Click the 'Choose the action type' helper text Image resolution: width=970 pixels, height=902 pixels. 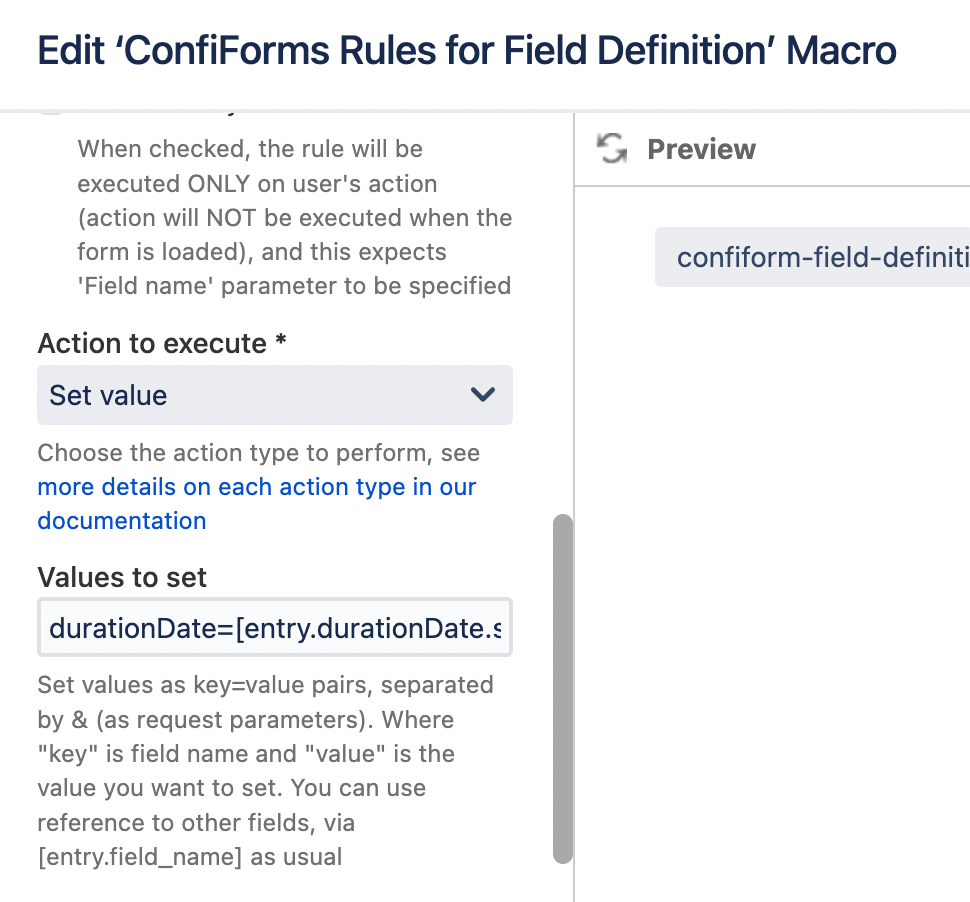pyautogui.click(x=258, y=453)
